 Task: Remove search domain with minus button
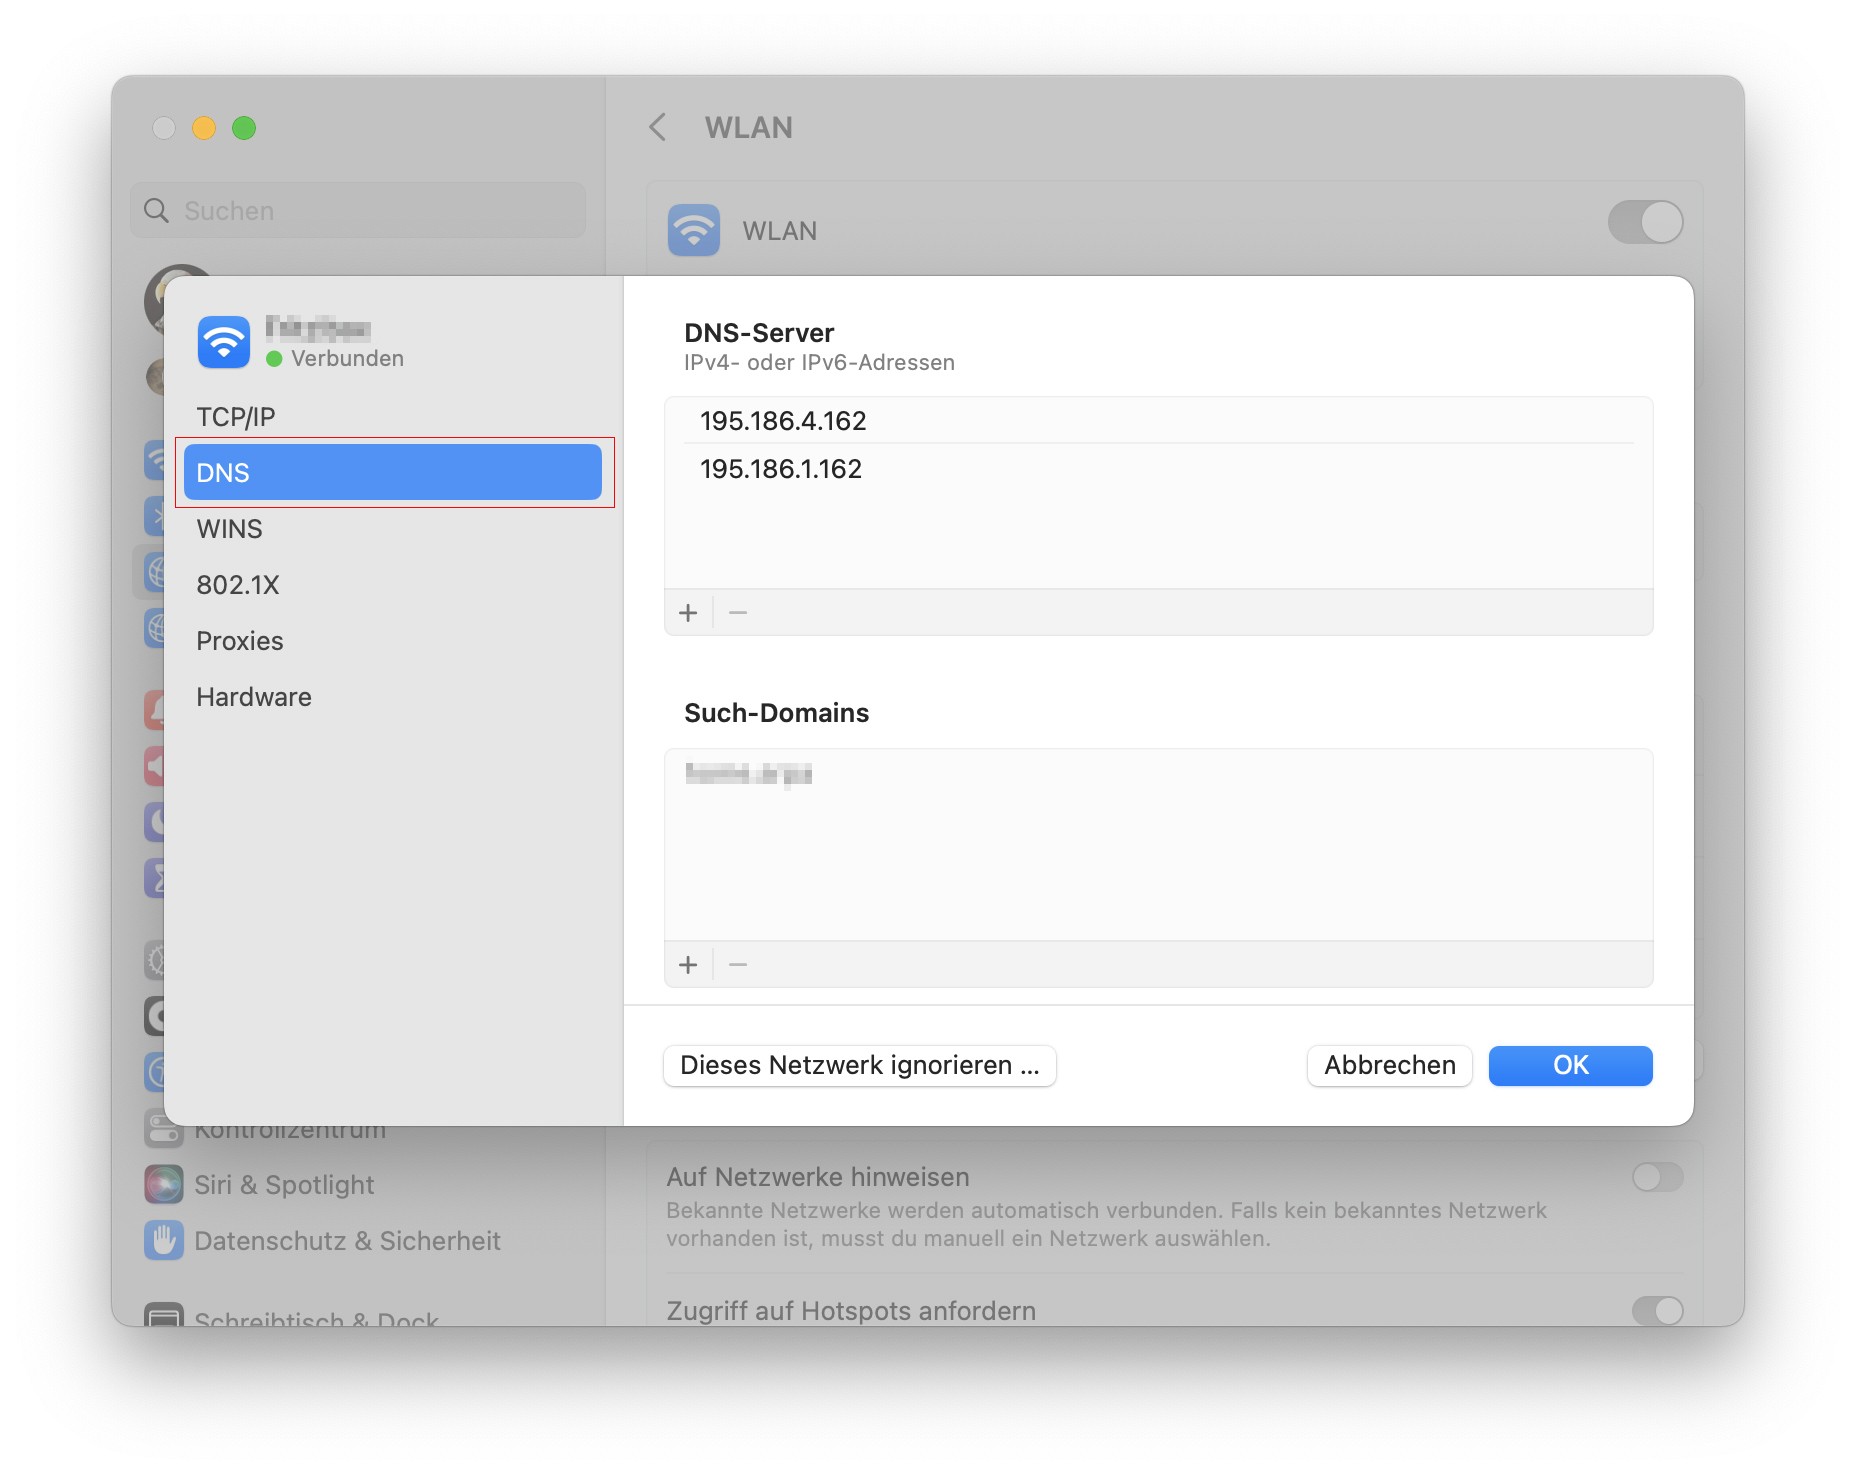coord(738,965)
